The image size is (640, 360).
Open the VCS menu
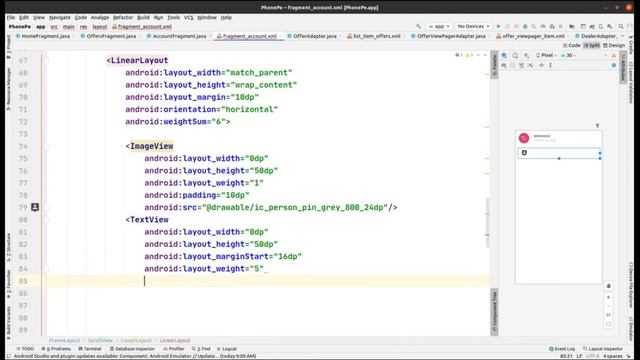189,18
